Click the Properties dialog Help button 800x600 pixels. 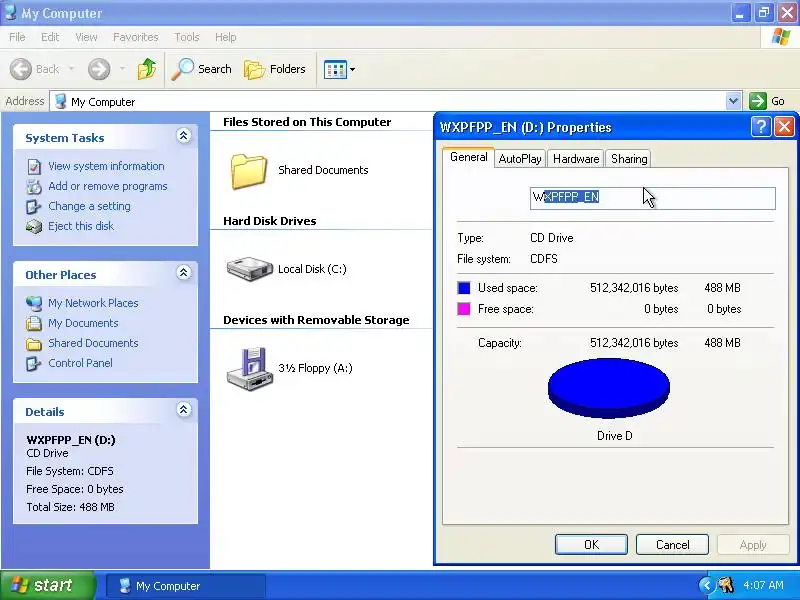pos(760,127)
